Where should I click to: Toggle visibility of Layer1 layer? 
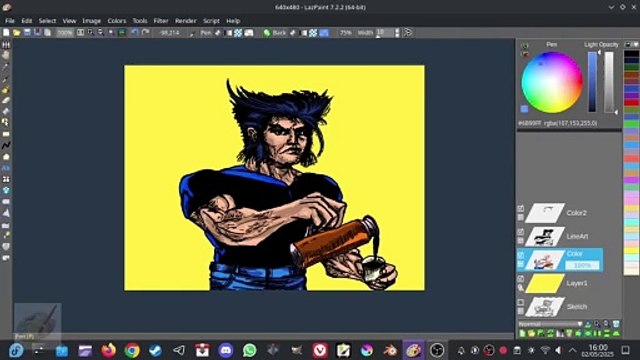(x=520, y=279)
